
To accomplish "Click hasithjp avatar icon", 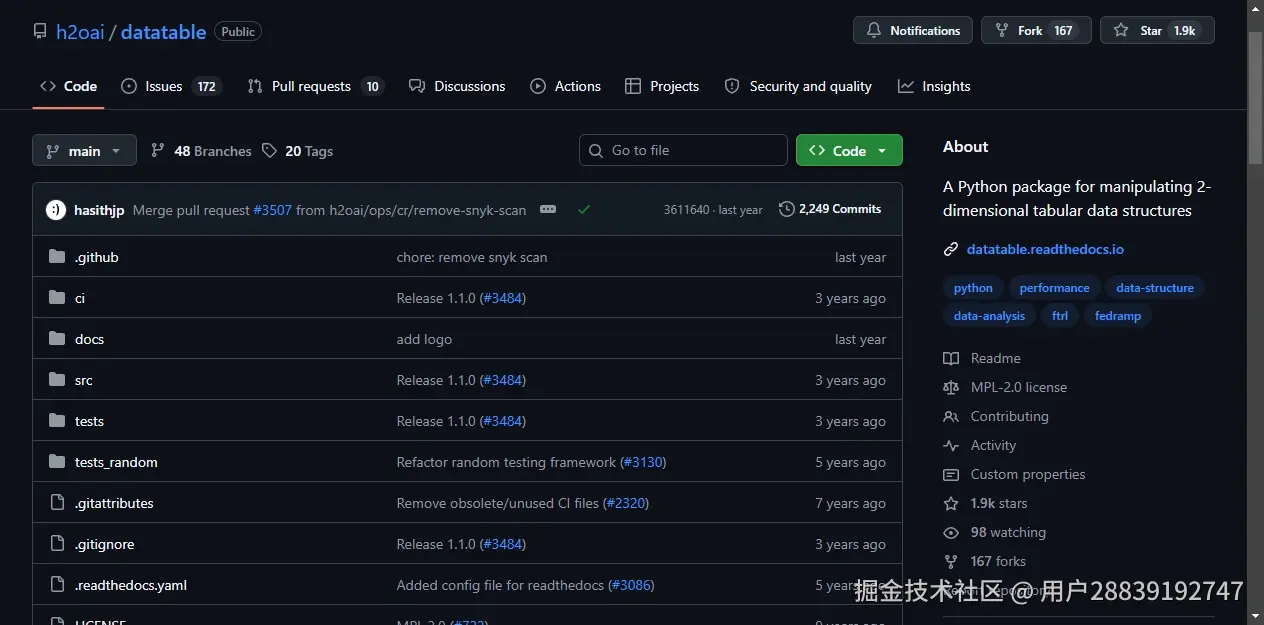I will coord(56,210).
